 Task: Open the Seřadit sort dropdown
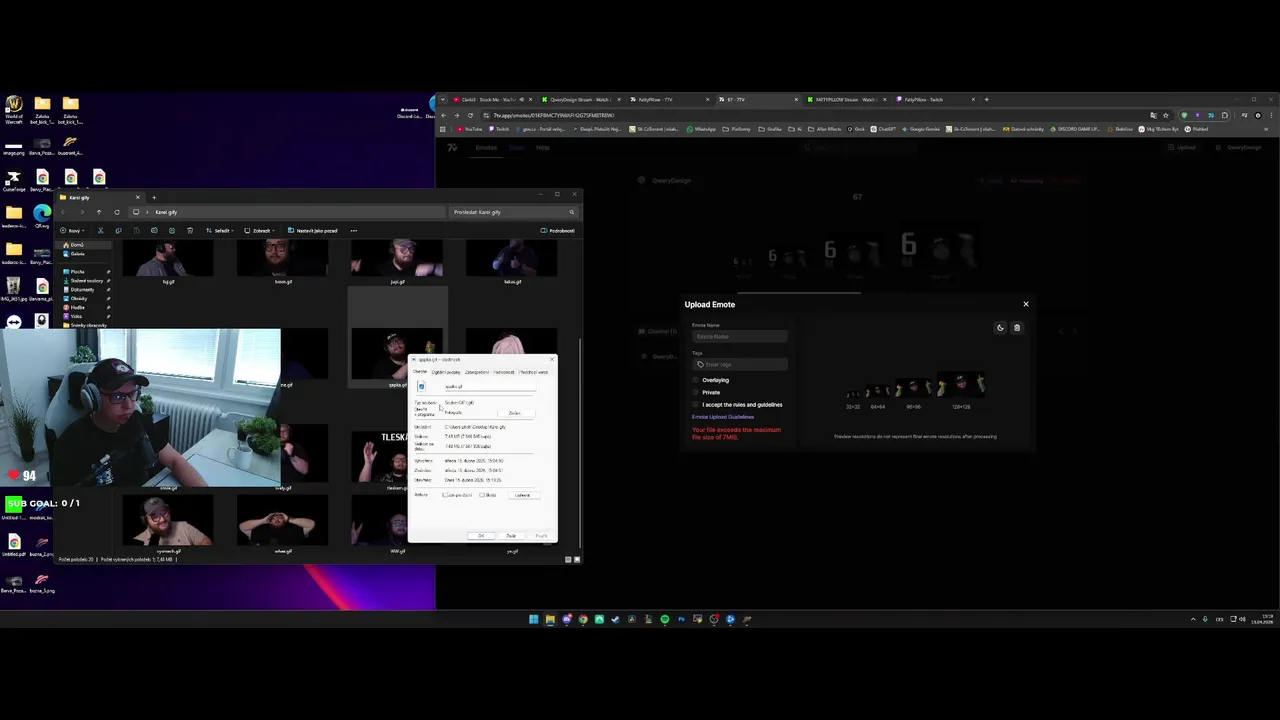(x=220, y=230)
